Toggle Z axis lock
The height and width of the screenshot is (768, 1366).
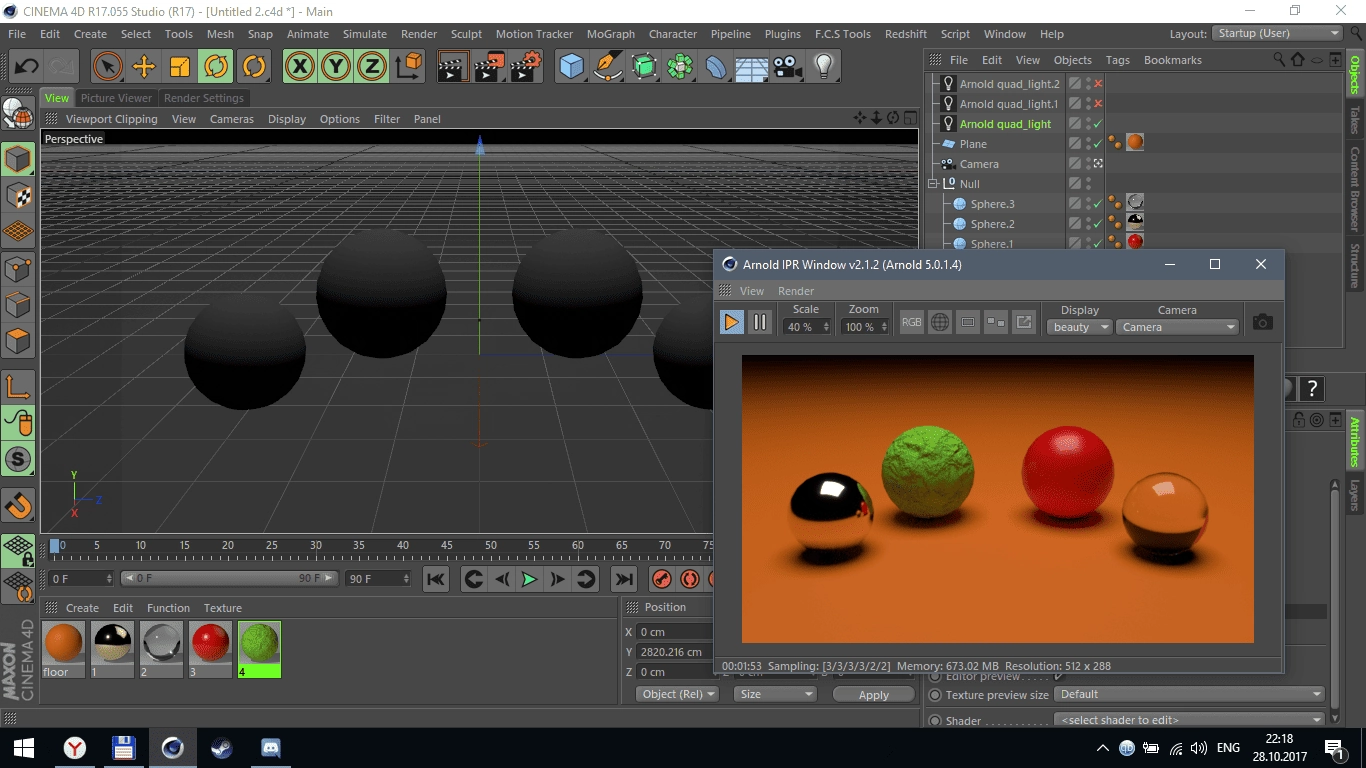[x=372, y=67]
